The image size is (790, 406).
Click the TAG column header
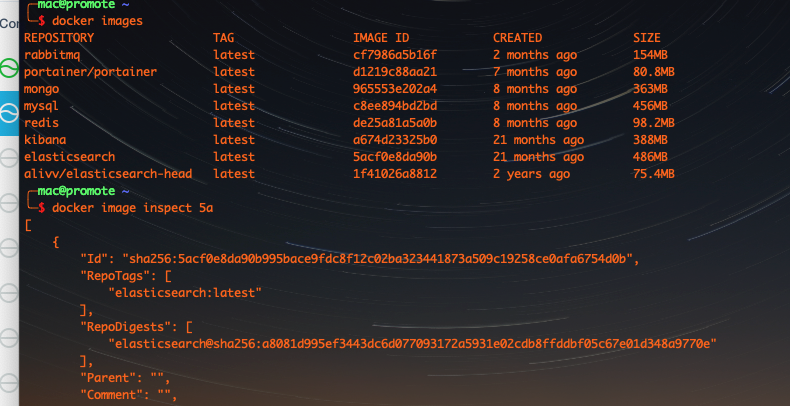tap(224, 38)
